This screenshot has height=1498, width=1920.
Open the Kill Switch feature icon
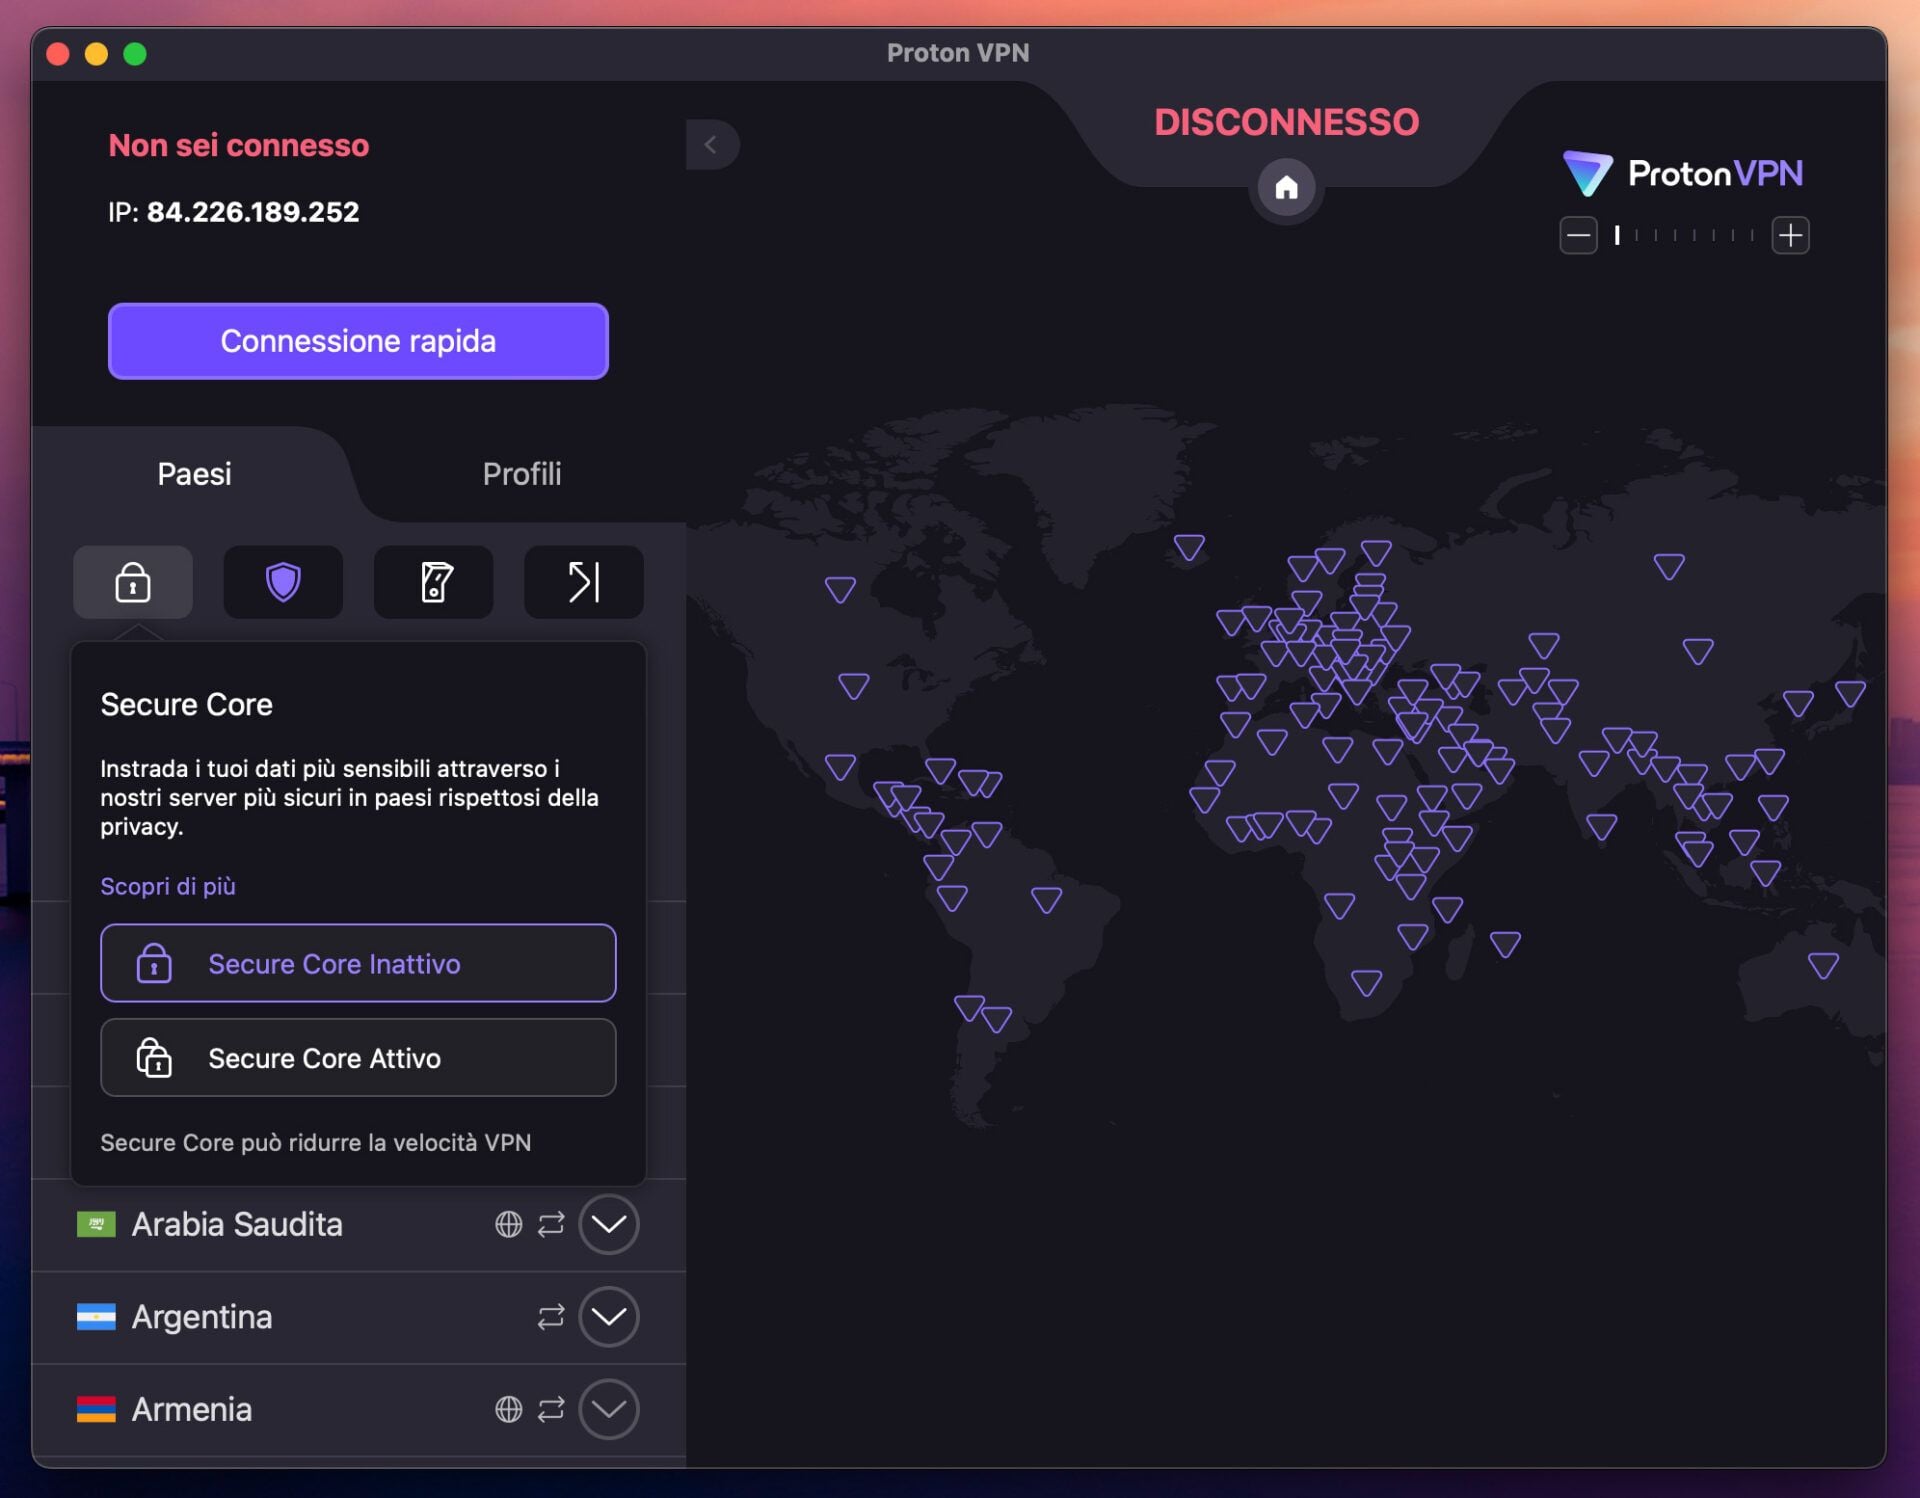(x=434, y=582)
